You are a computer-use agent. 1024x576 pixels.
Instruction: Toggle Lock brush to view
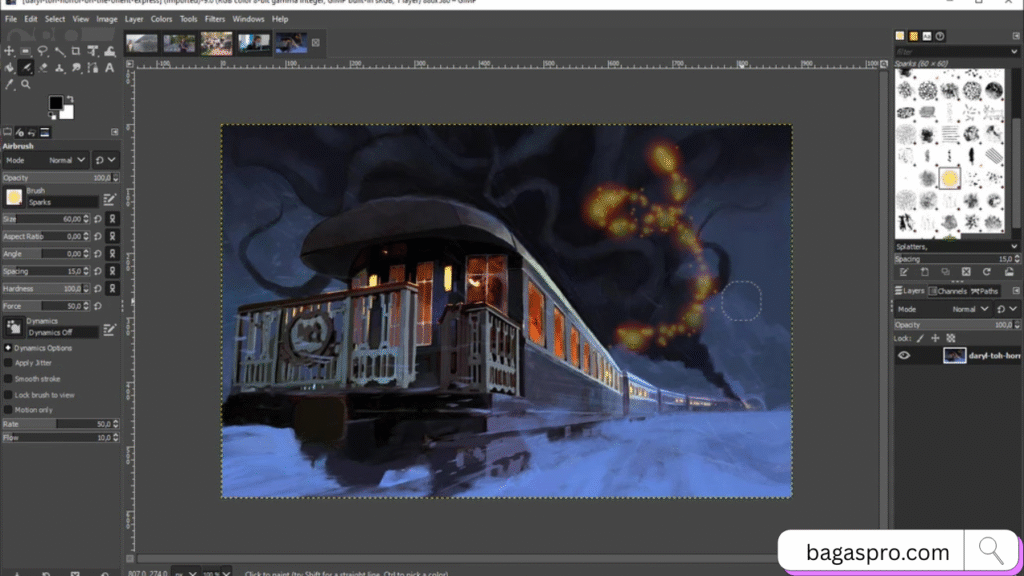(9, 395)
